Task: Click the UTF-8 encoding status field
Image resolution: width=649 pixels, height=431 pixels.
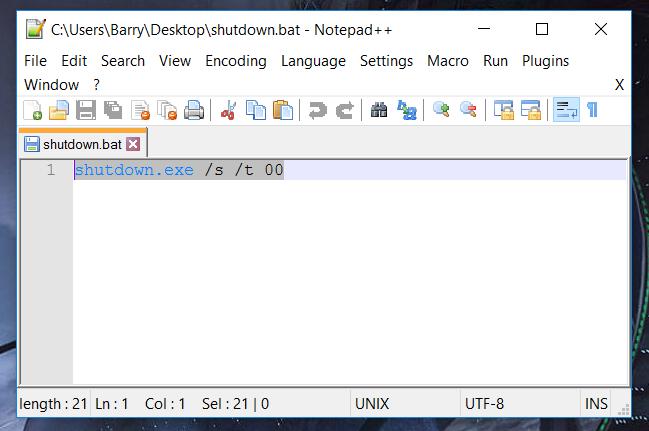Action: pos(484,404)
